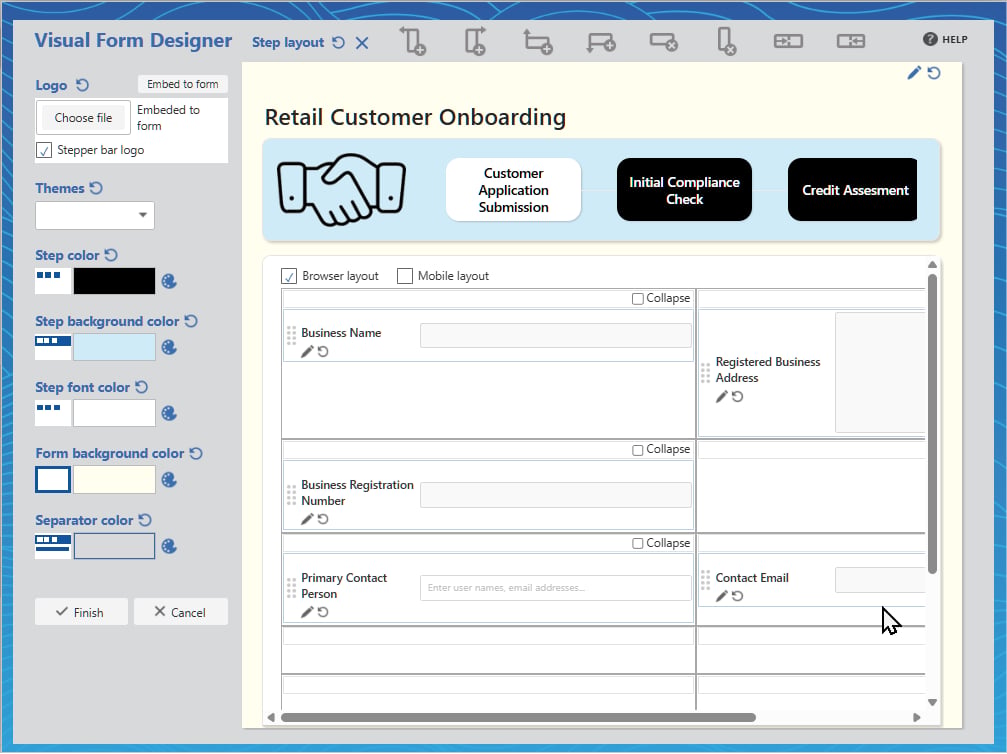Check Collapse above Primary Contact Person row
This screenshot has height=754, width=1007.
(x=638, y=543)
